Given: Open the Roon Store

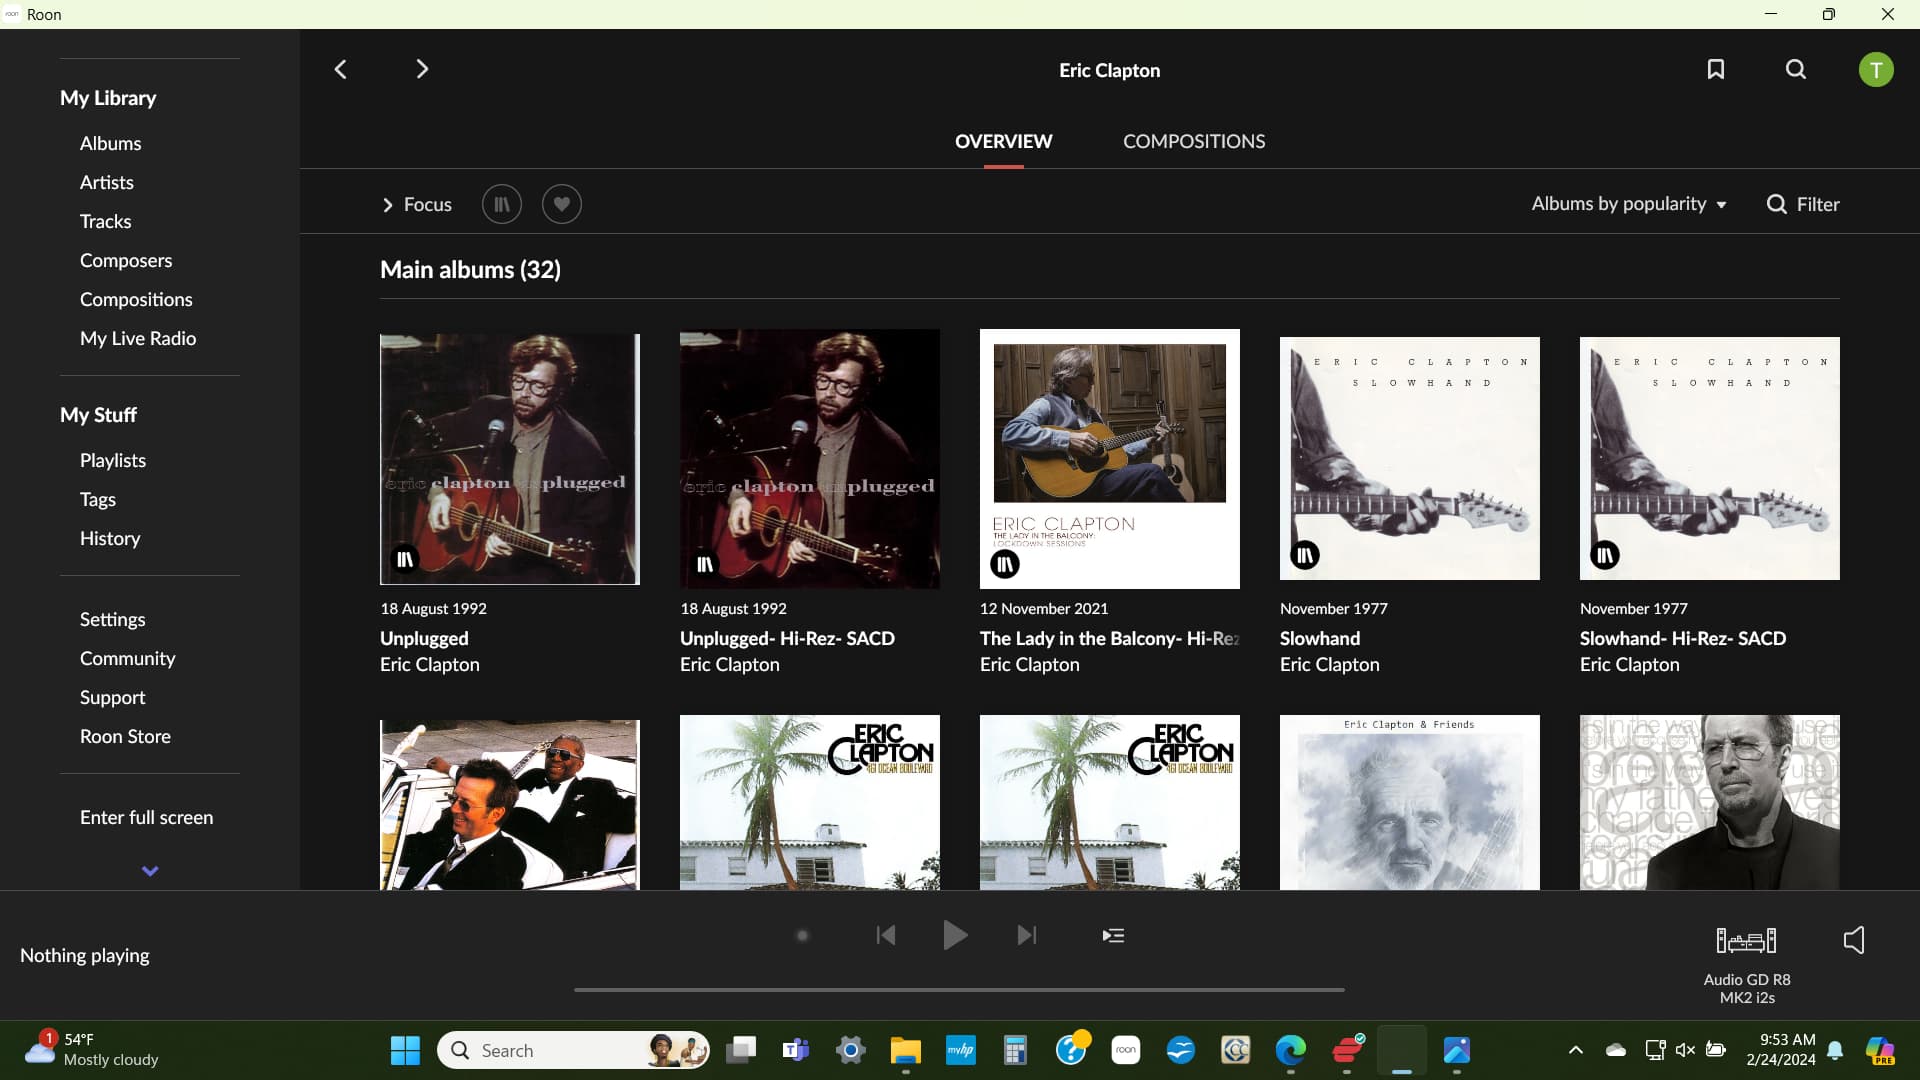Looking at the screenshot, I should click(x=125, y=736).
